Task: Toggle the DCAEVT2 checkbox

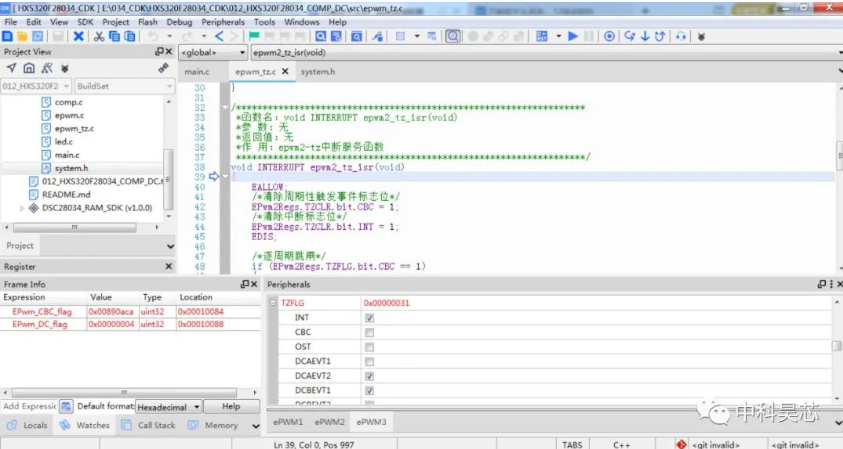Action: coord(369,376)
